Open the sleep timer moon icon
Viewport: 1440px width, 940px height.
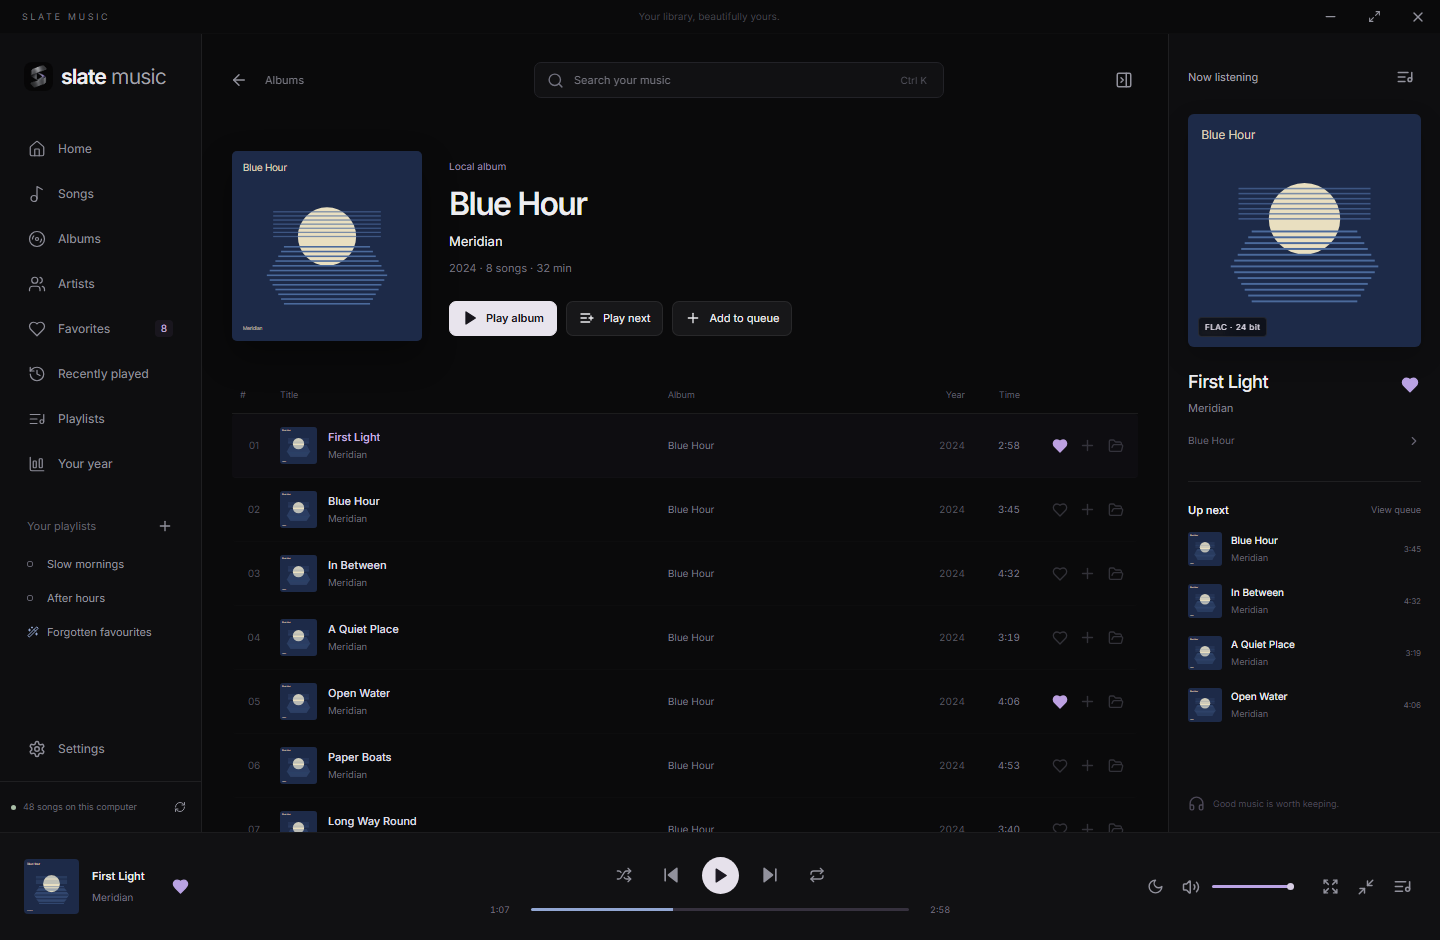pyautogui.click(x=1155, y=887)
